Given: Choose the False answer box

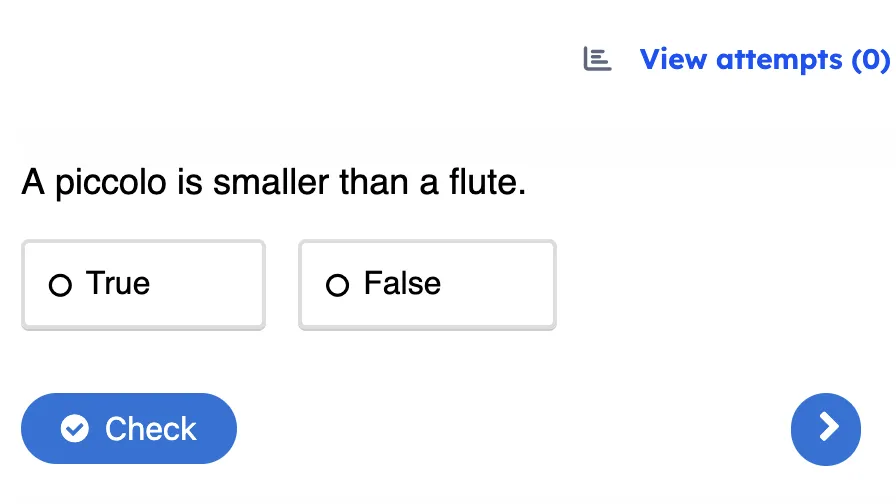Looking at the screenshot, I should (x=427, y=284).
